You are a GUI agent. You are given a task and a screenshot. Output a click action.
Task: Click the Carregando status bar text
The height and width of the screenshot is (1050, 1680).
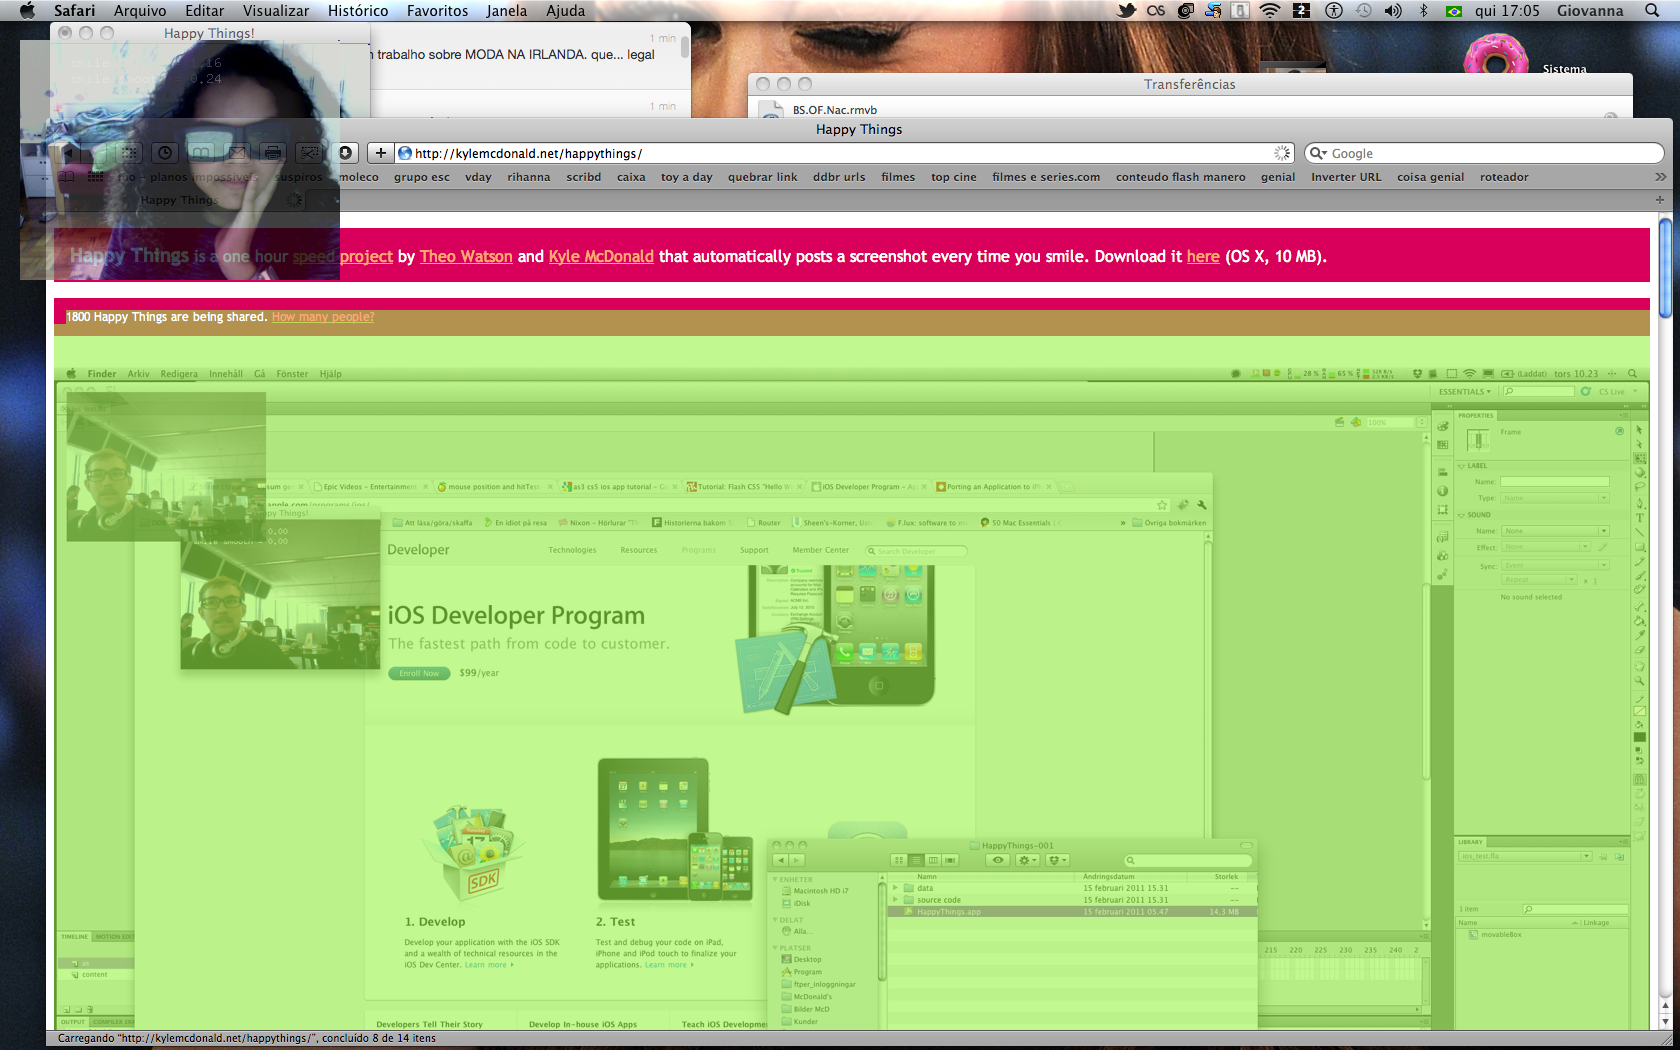click(x=247, y=1039)
